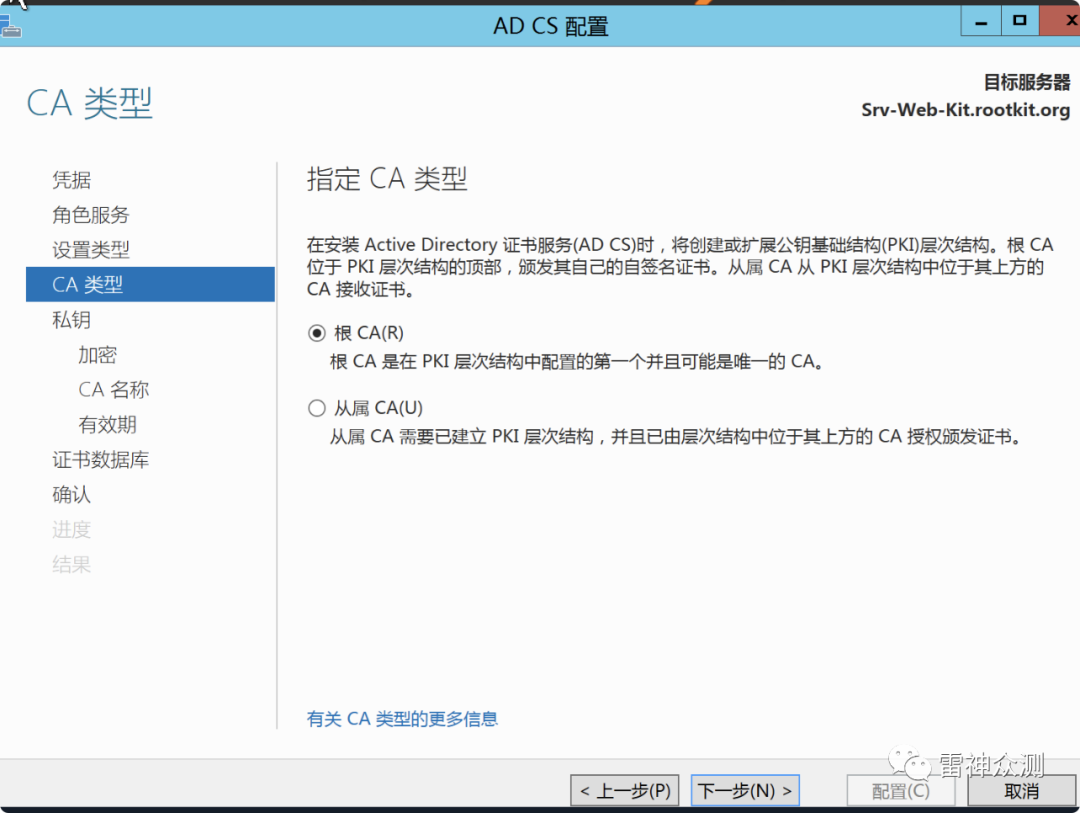Open the 有效期 sub-step
Viewport: 1080px width, 813px height.
pos(107,424)
